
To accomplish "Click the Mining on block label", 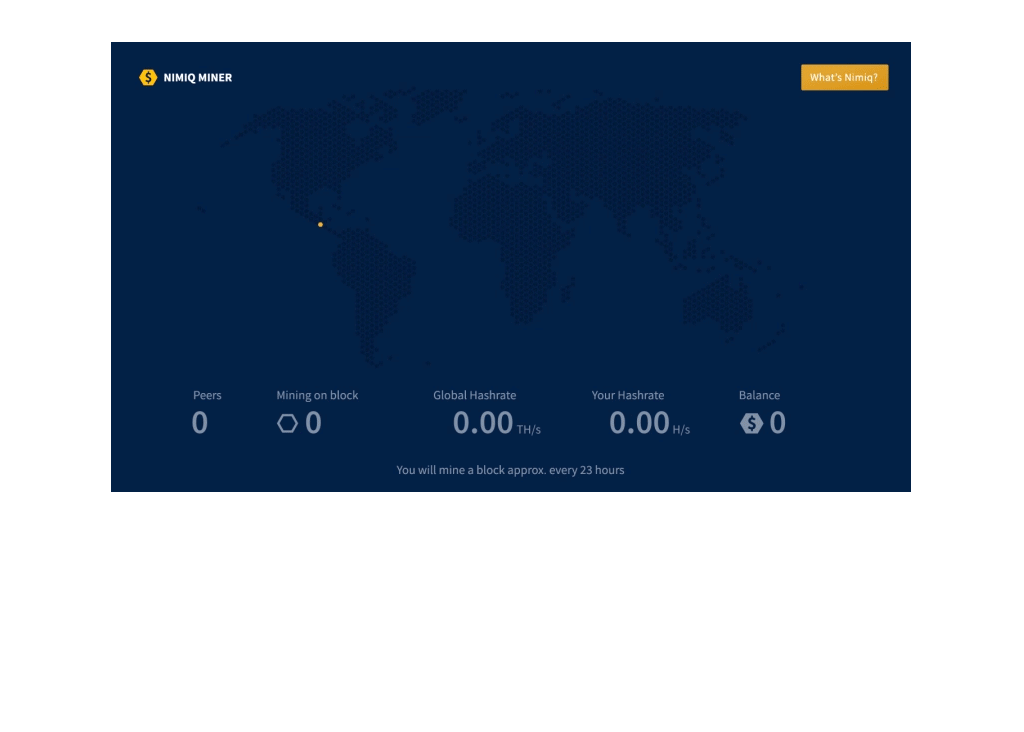I will coord(317,395).
